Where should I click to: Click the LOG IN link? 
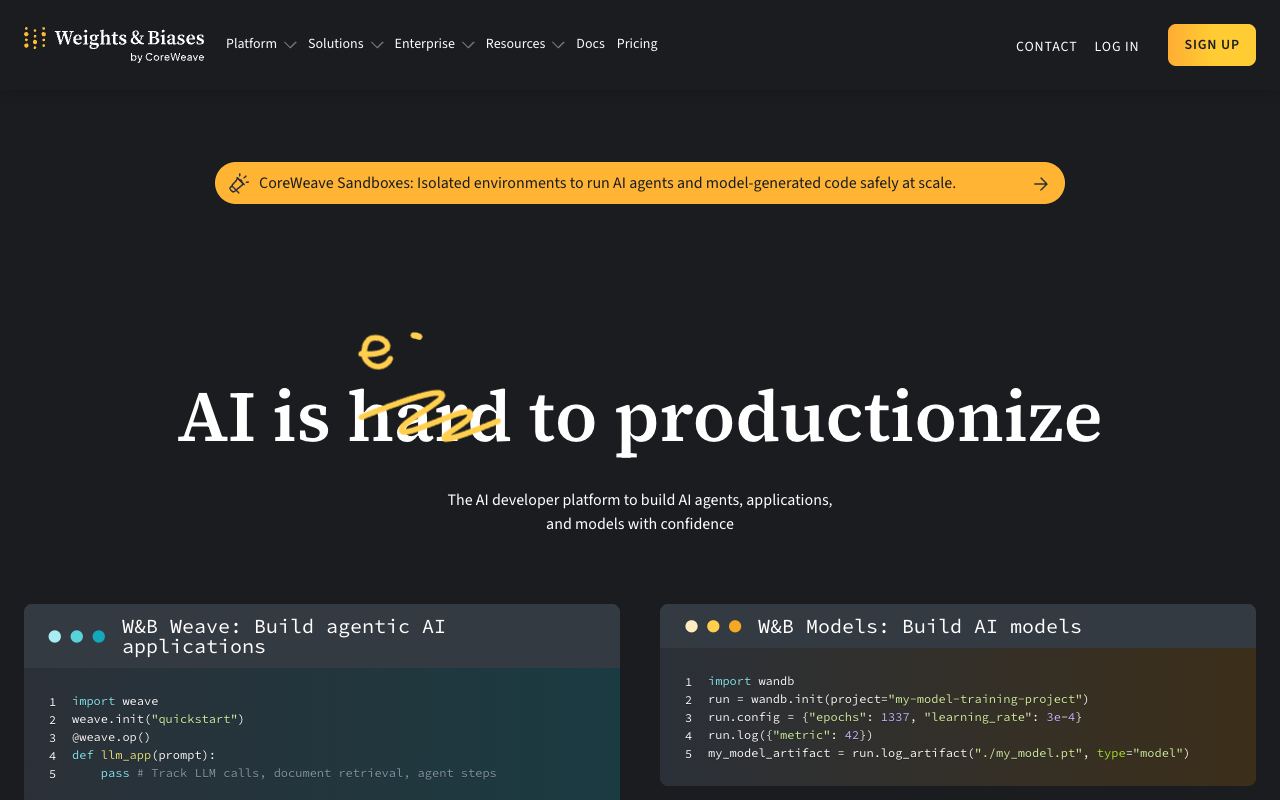pos(1116,46)
